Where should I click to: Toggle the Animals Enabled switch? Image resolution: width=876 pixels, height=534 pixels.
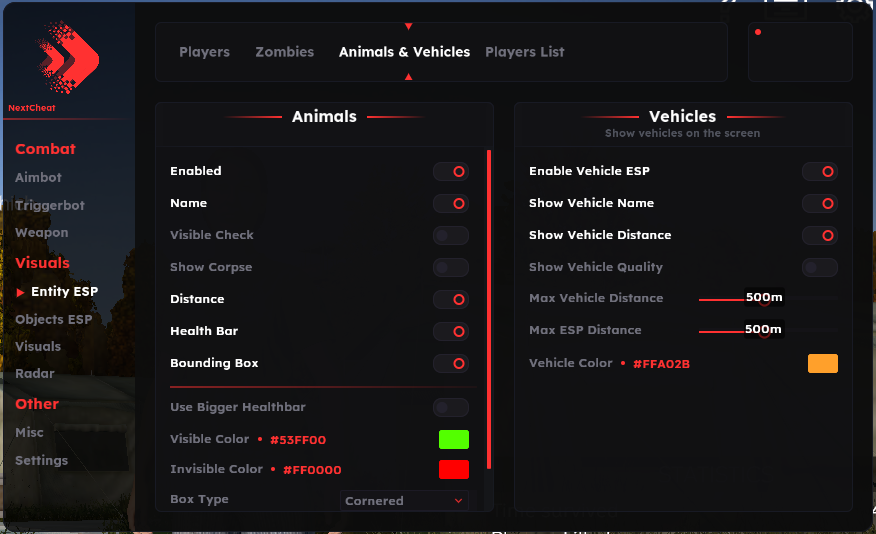point(451,172)
